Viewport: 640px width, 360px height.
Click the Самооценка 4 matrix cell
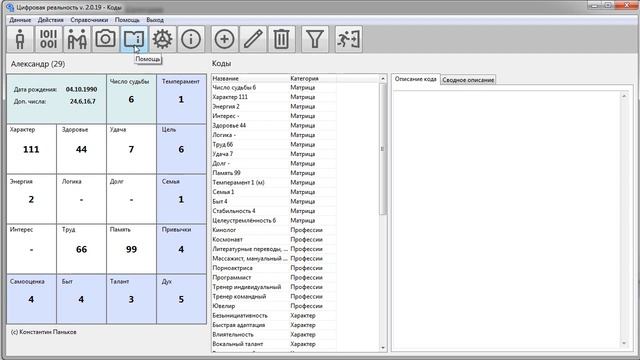(31, 299)
